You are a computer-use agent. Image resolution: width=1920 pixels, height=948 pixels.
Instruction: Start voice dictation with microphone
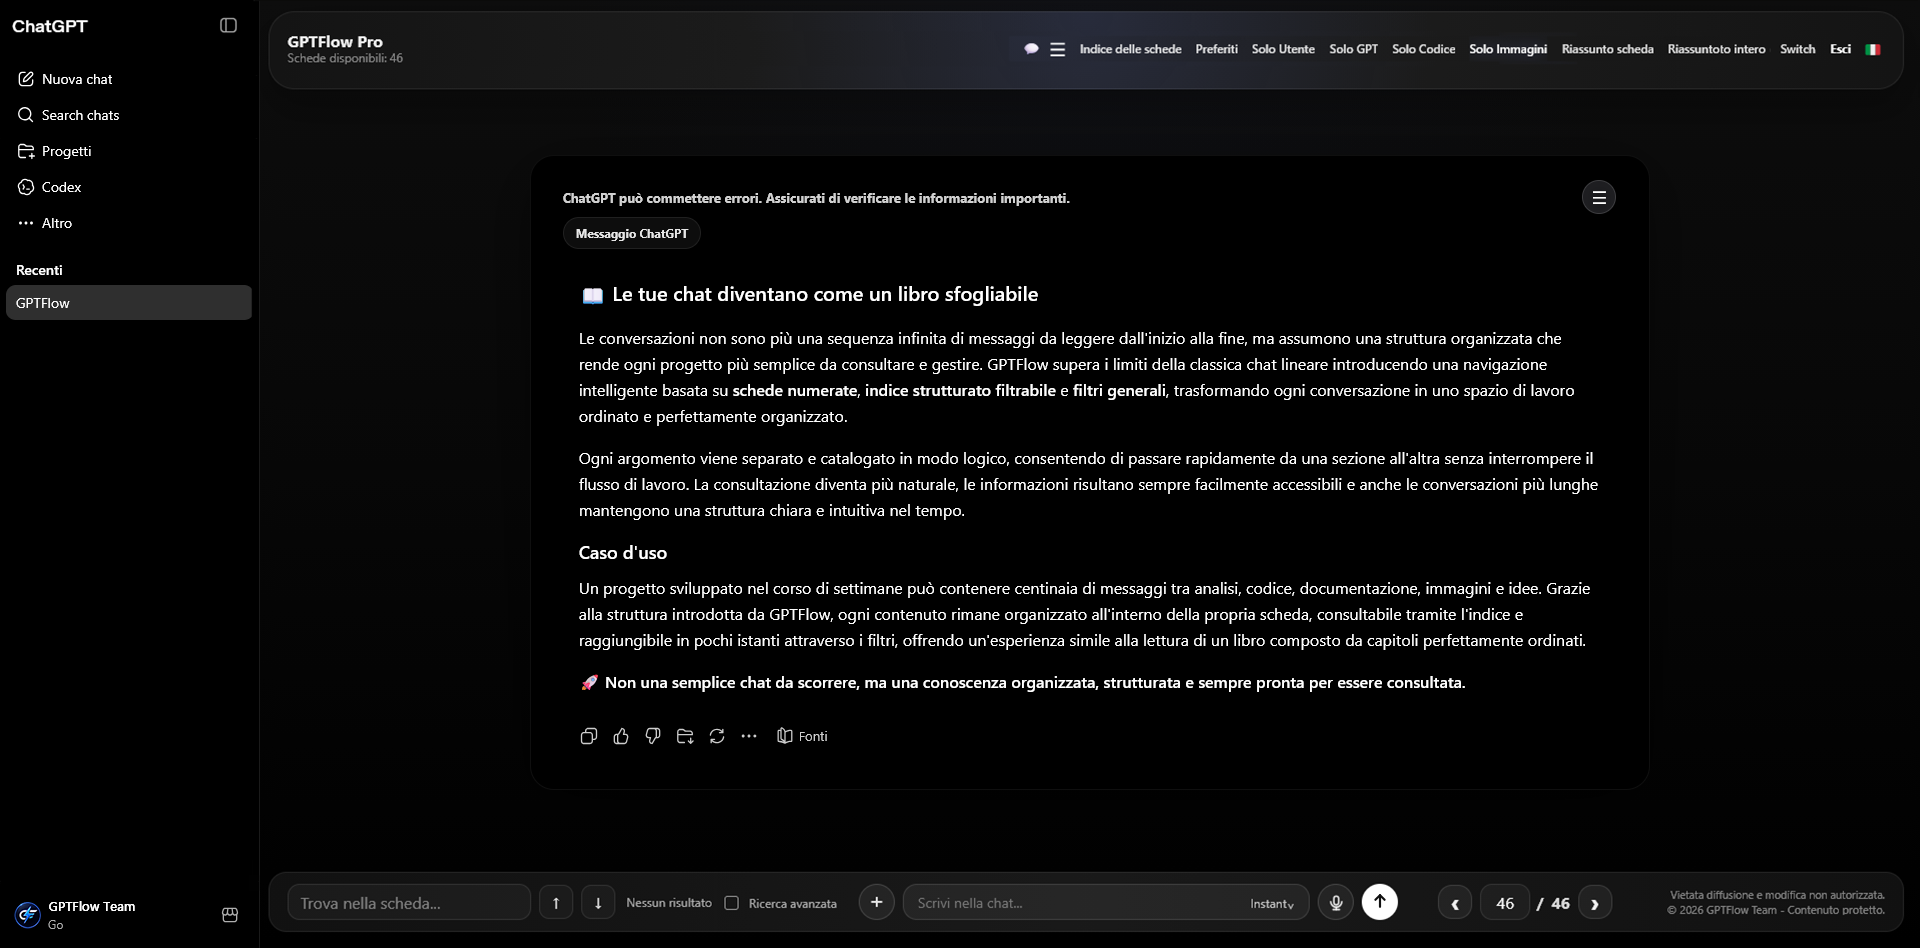pos(1335,903)
